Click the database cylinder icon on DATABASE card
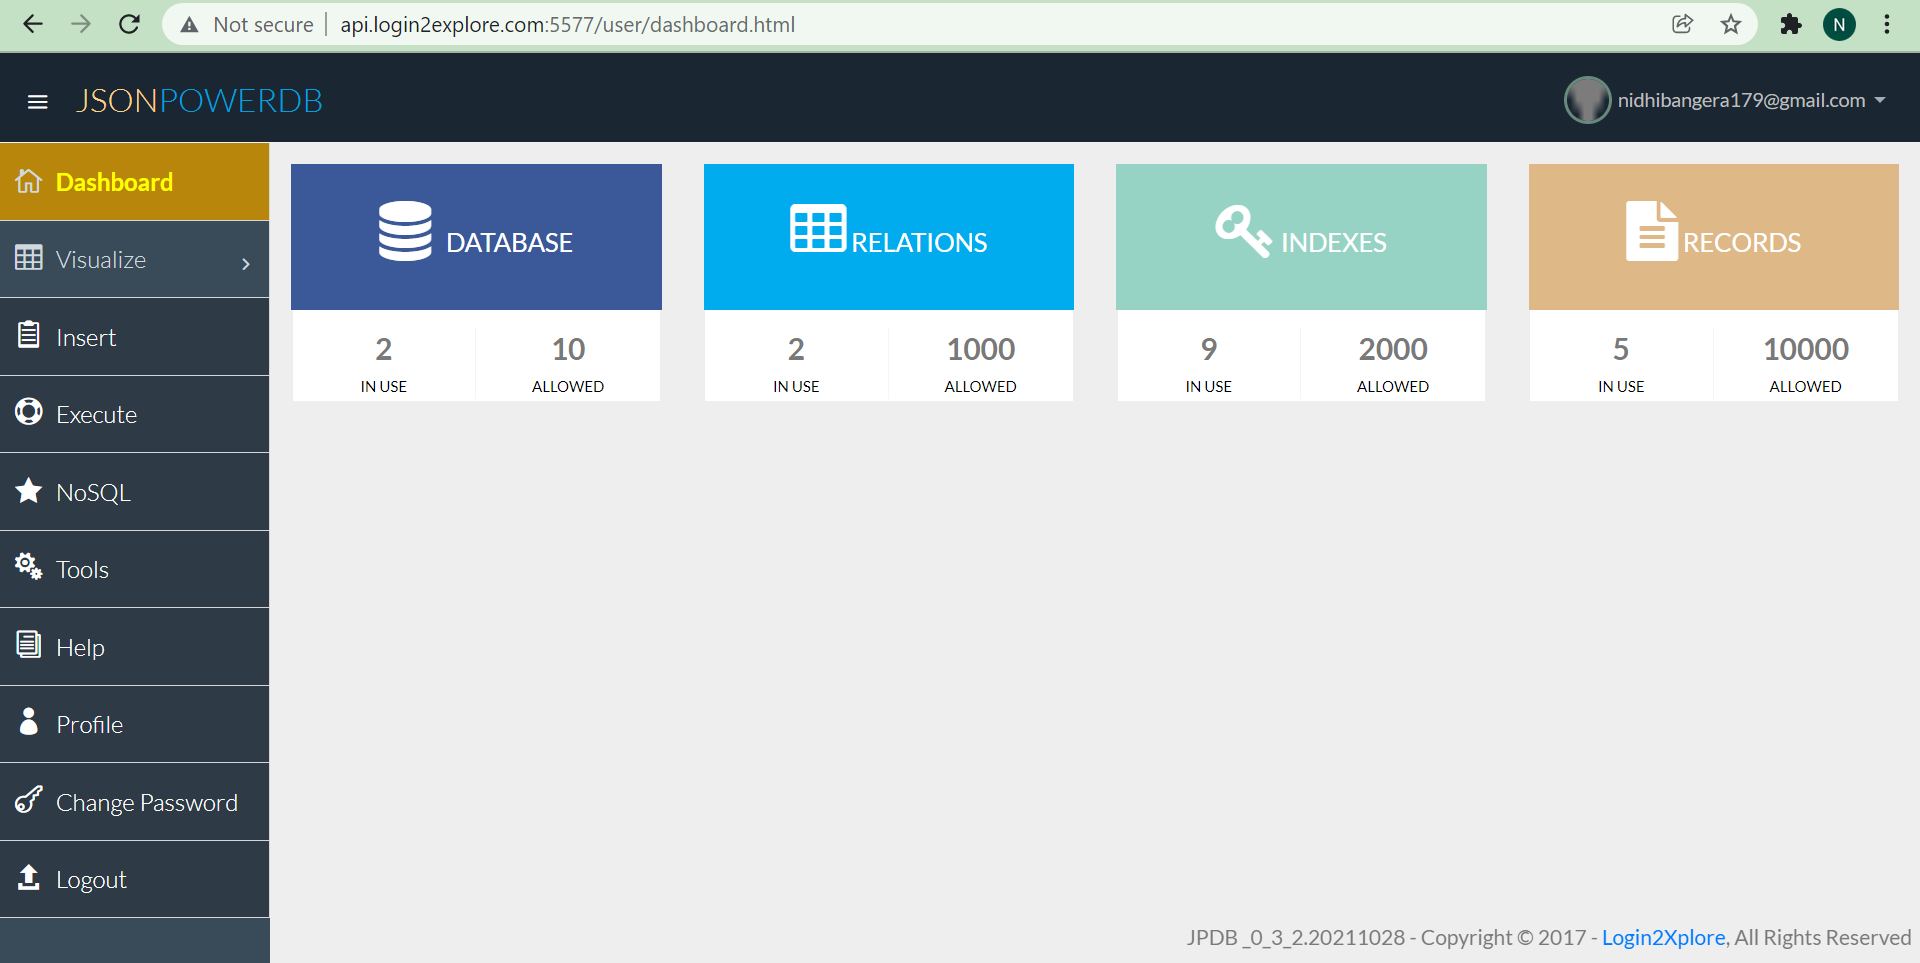Image resolution: width=1920 pixels, height=963 pixels. (404, 232)
